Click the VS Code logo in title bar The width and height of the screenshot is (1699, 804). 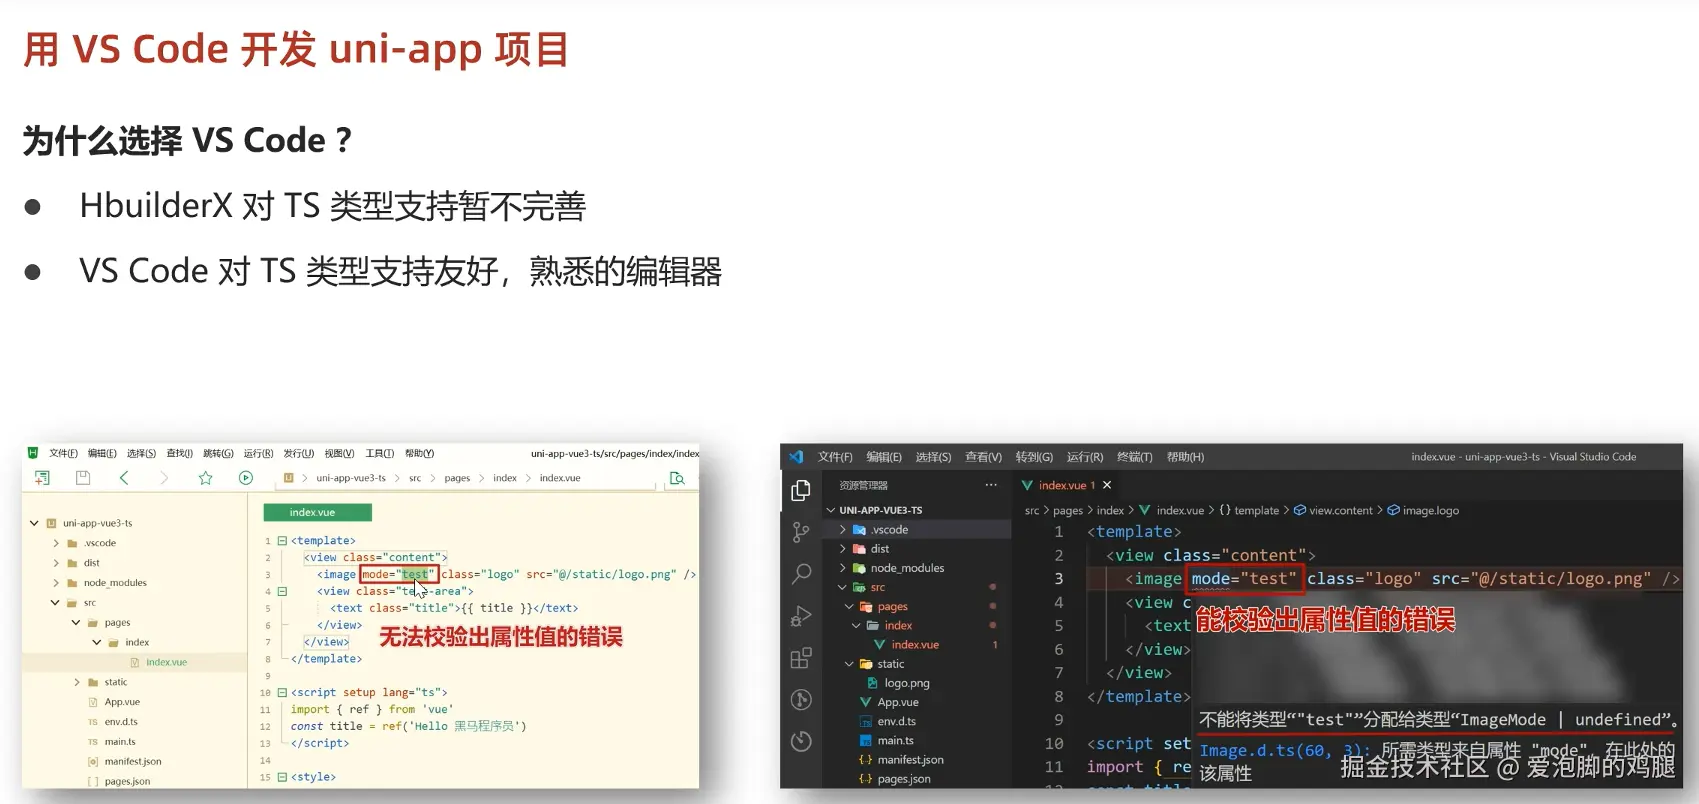click(x=796, y=457)
